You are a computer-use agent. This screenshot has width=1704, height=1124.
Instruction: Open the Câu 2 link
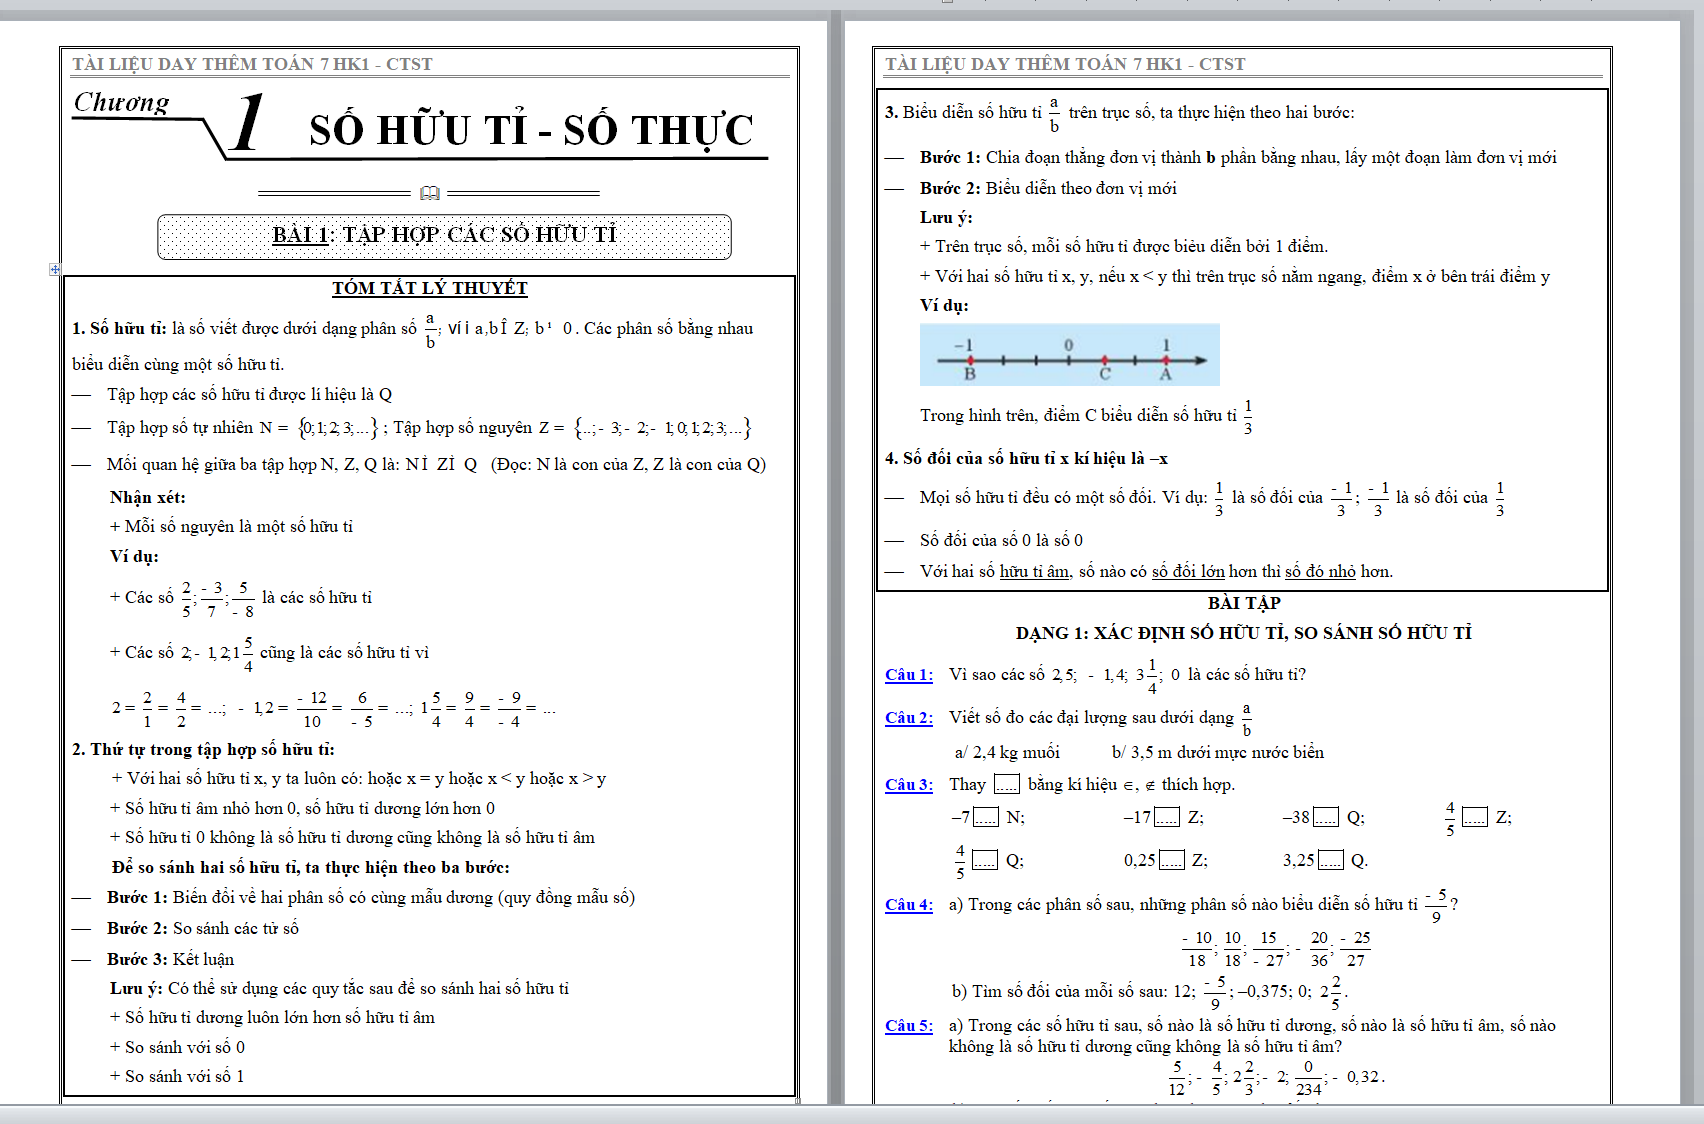click(909, 718)
